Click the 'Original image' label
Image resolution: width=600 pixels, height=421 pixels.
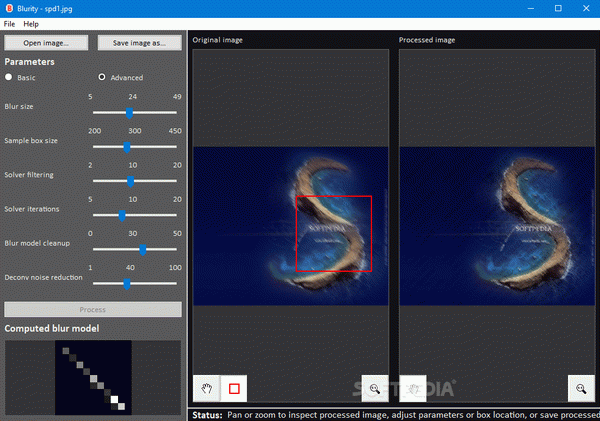point(217,40)
